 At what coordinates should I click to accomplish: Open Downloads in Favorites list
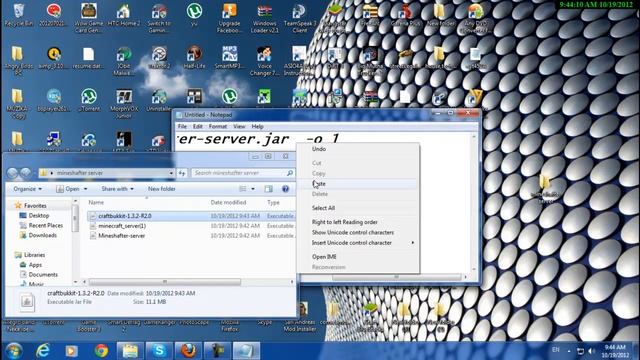[x=42, y=235]
